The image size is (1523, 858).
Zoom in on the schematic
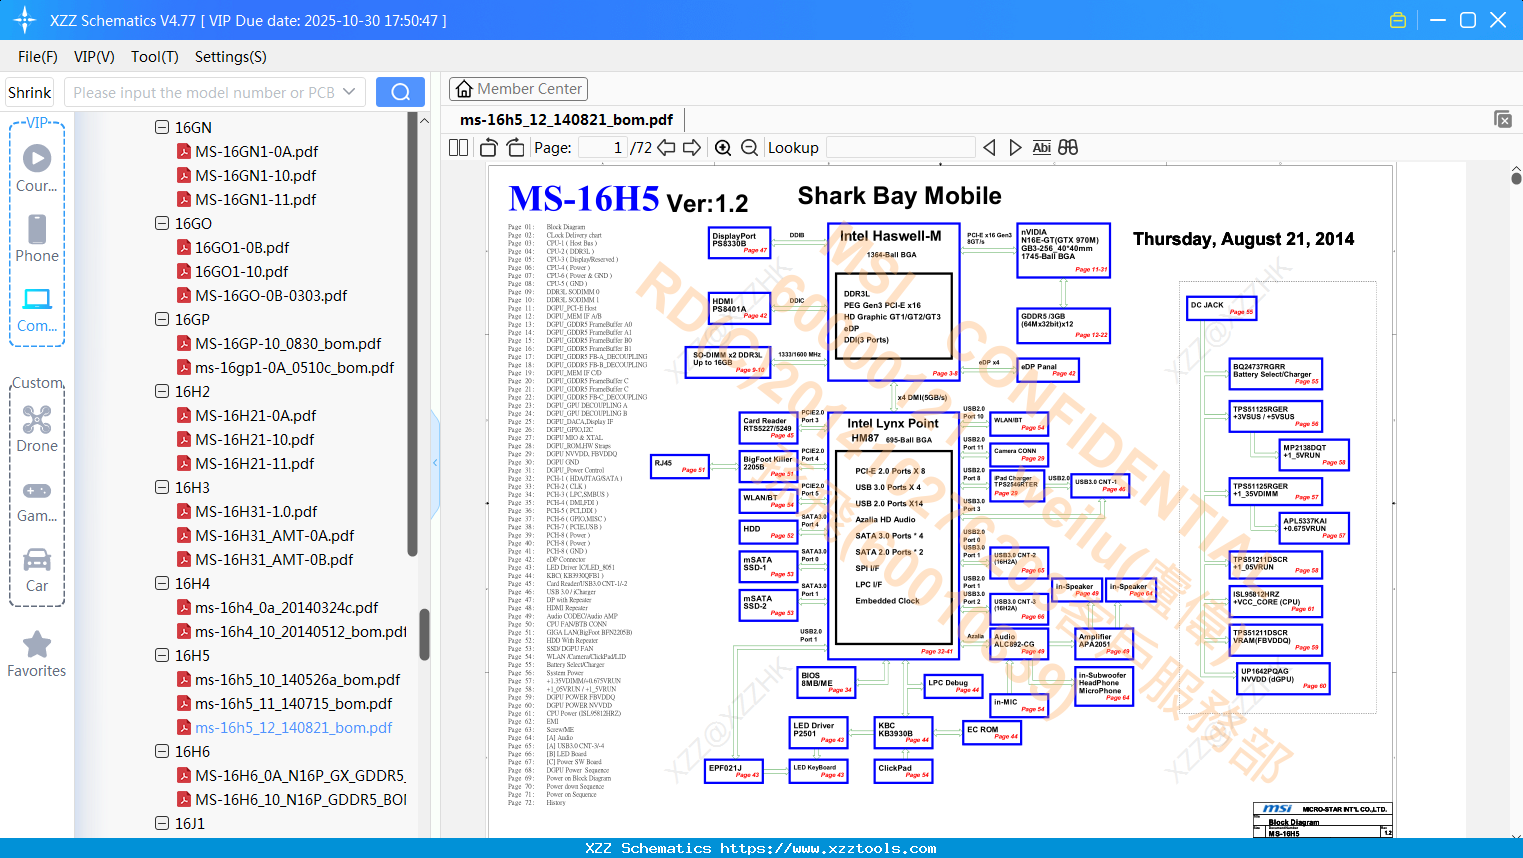coord(723,148)
